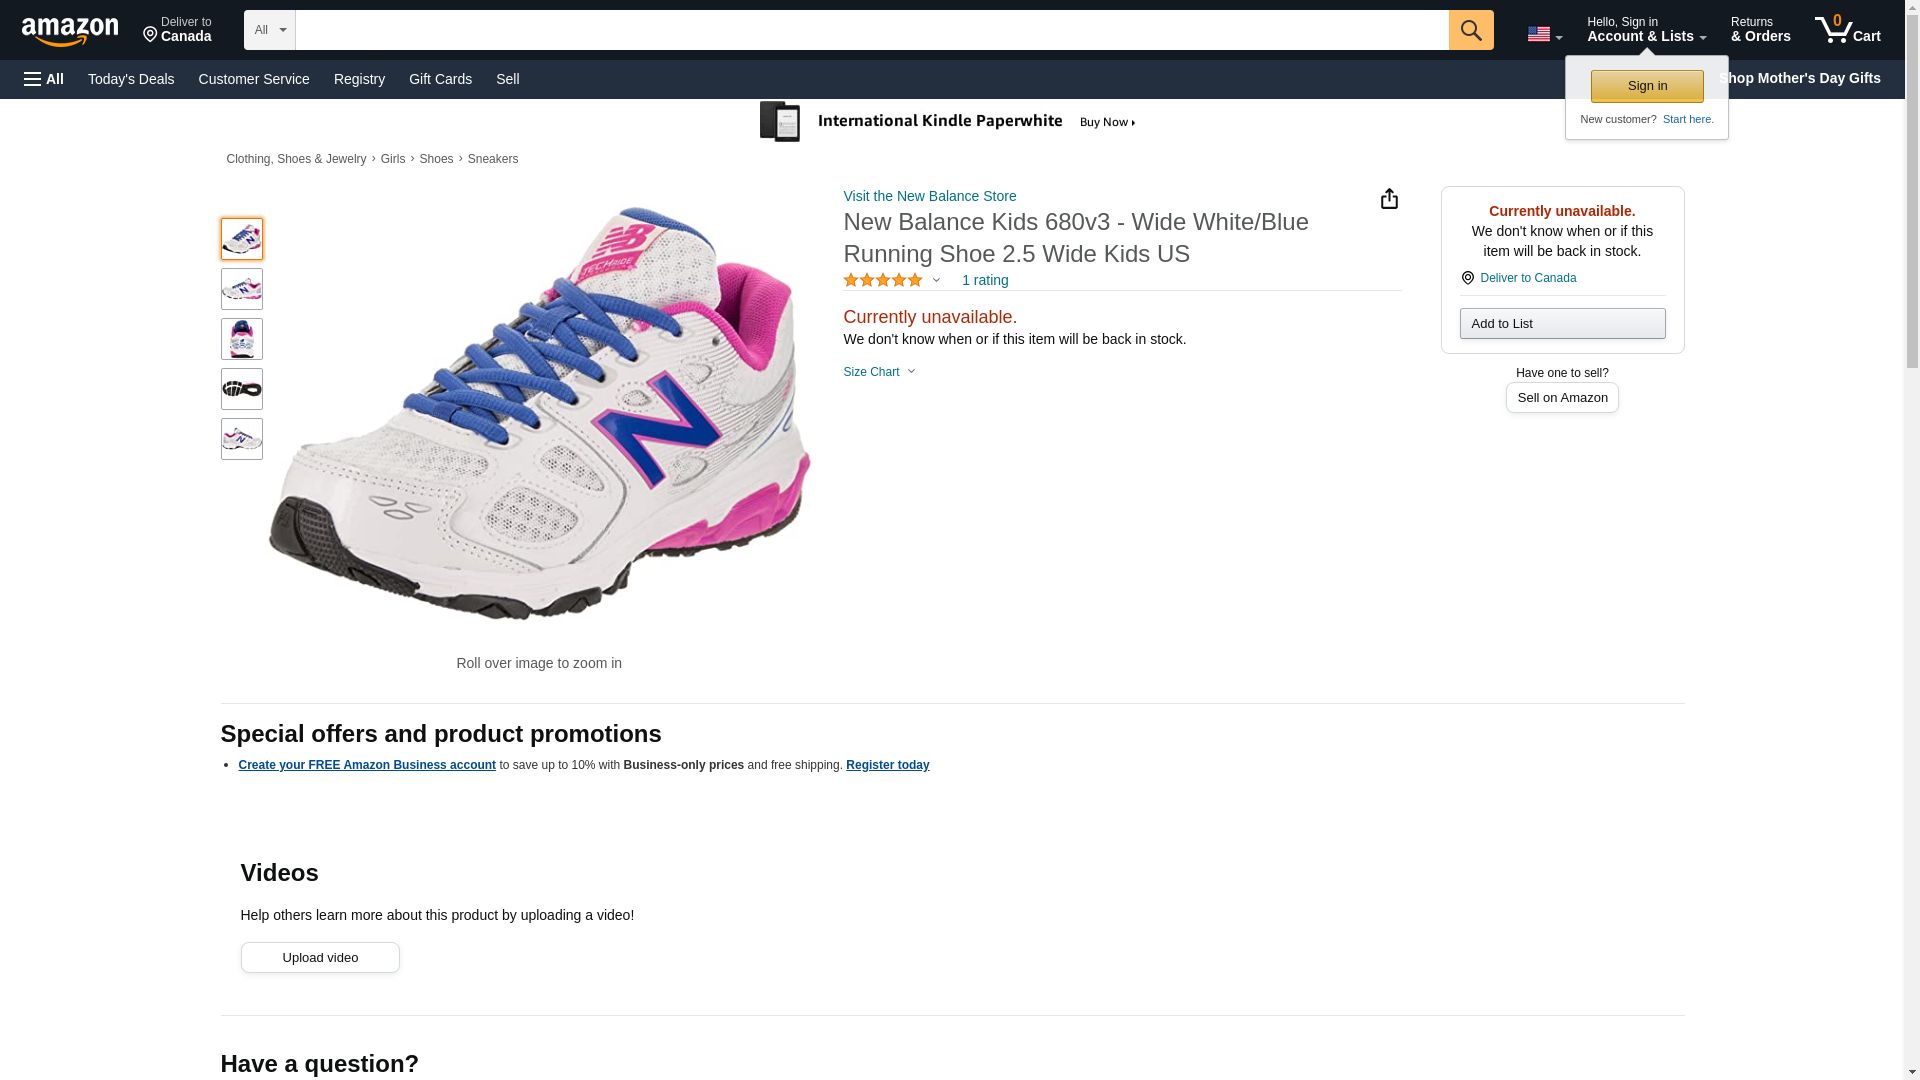
Task: Click the Amazon logo
Action: point(70,31)
